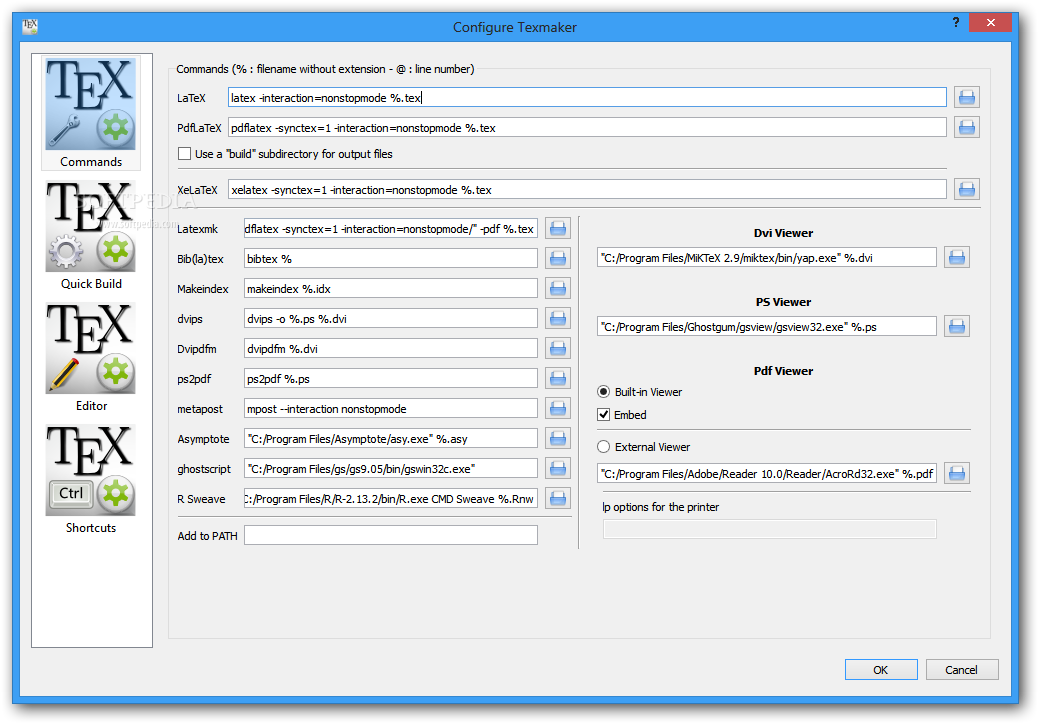Click into the Bib(la)tex command field
The width and height of the screenshot is (1039, 724).
pyautogui.click(x=390, y=258)
